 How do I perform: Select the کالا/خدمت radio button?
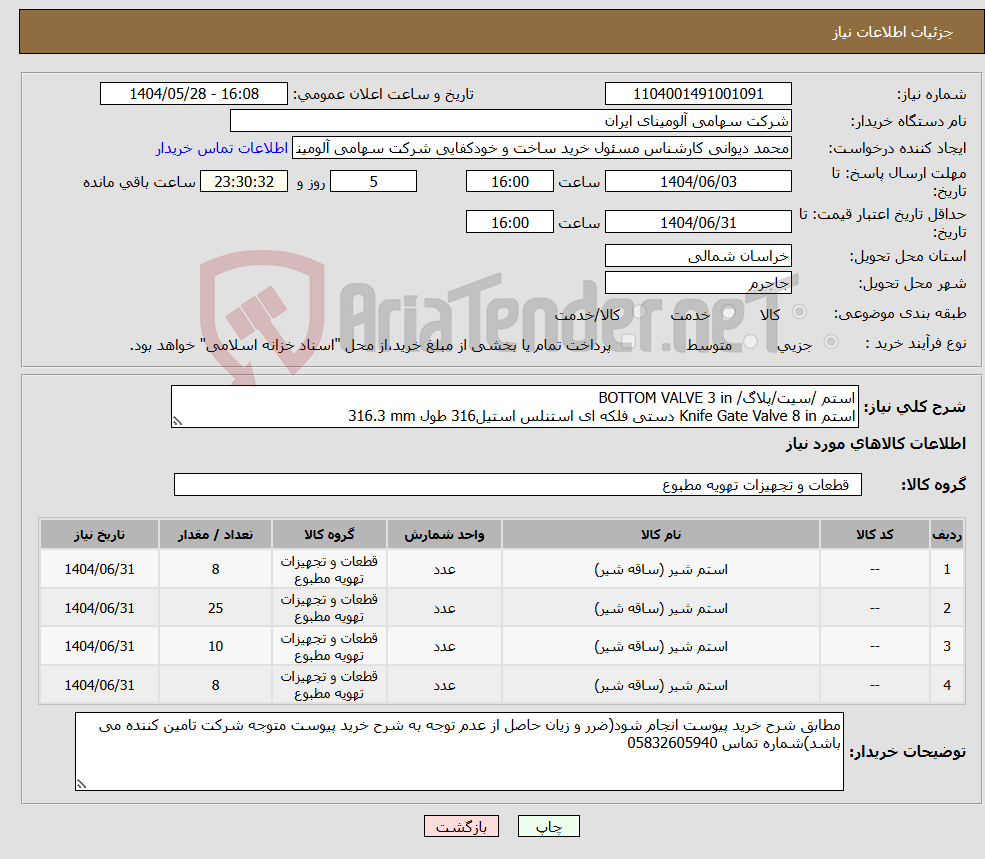(639, 312)
